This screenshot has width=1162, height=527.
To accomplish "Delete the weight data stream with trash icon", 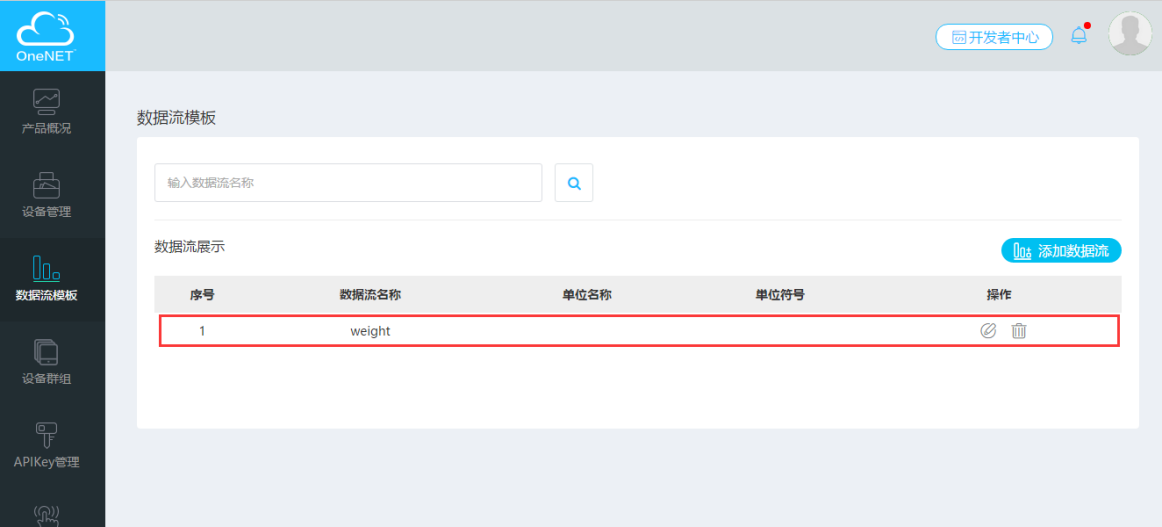I will [1018, 331].
